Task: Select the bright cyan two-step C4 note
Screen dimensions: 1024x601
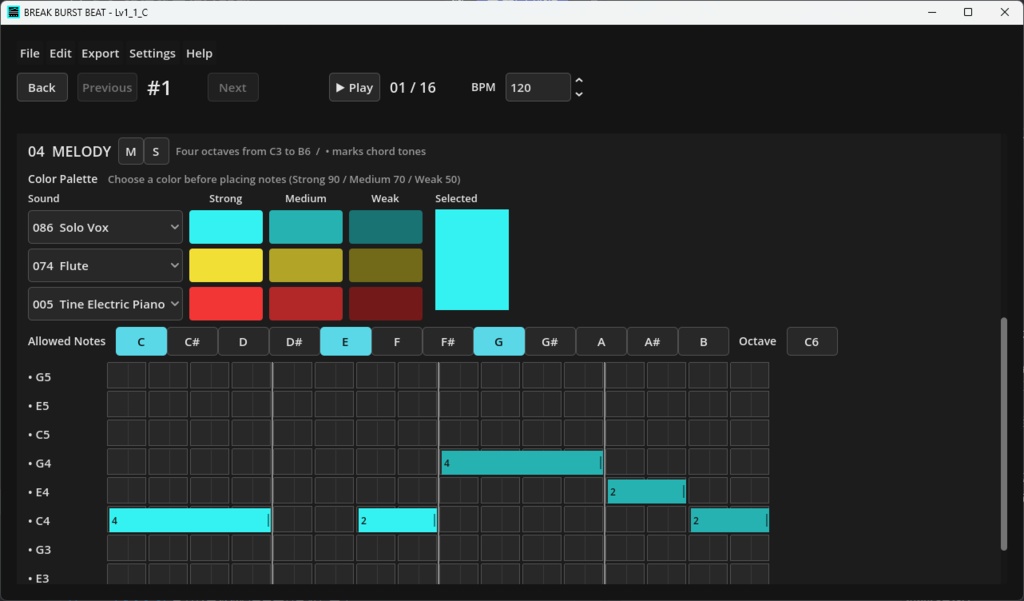Action: [398, 520]
